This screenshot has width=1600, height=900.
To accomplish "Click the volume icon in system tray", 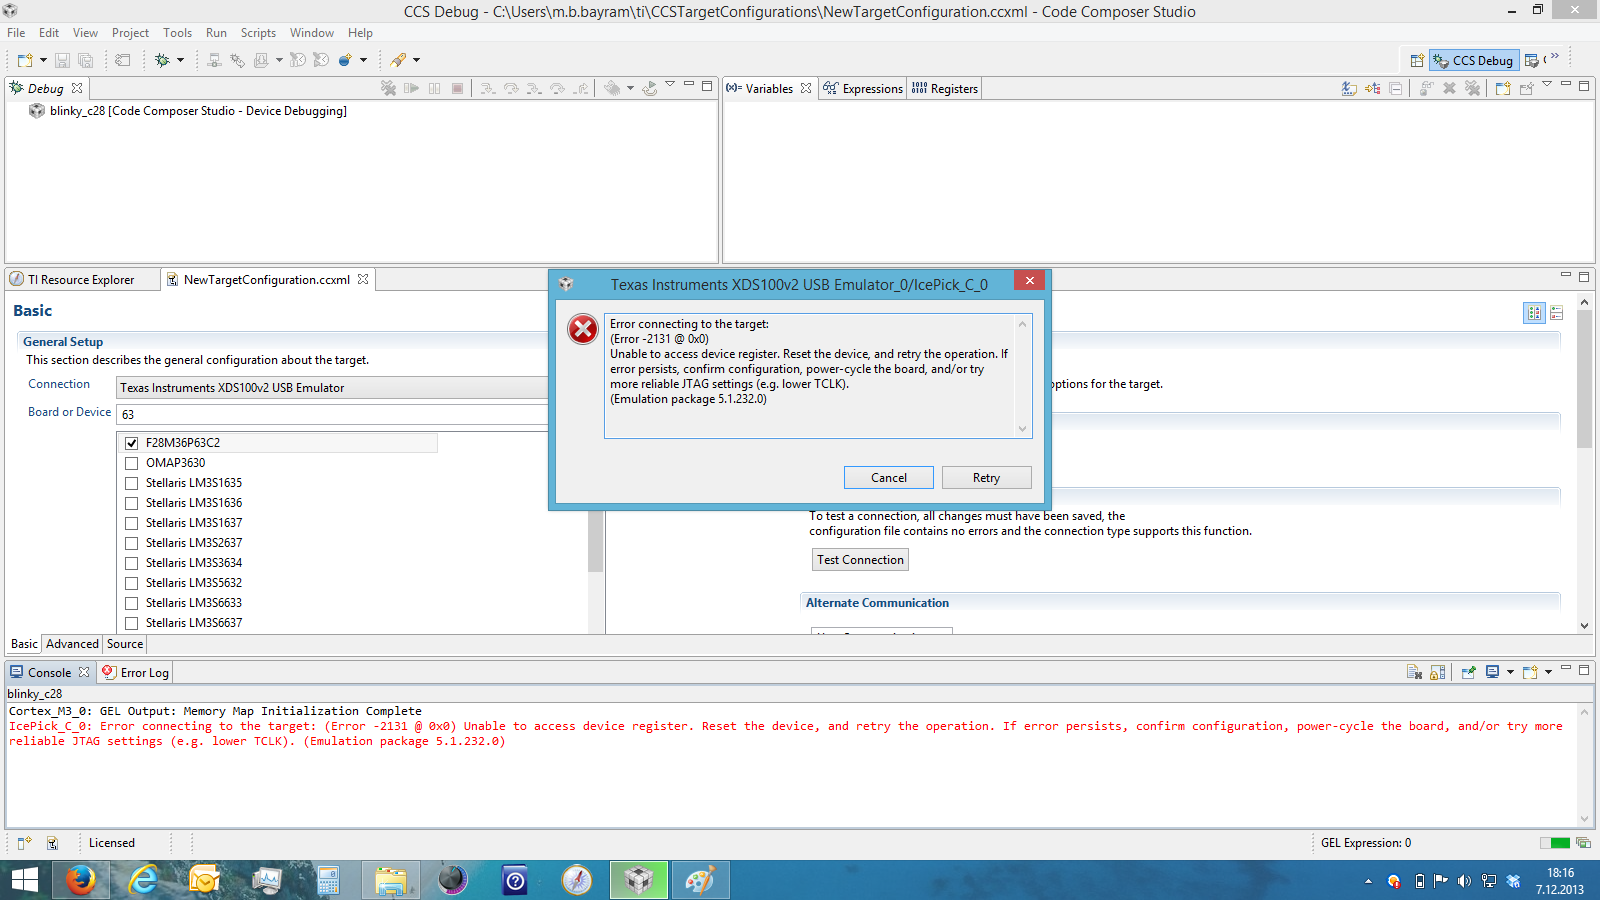I will coord(1464,881).
